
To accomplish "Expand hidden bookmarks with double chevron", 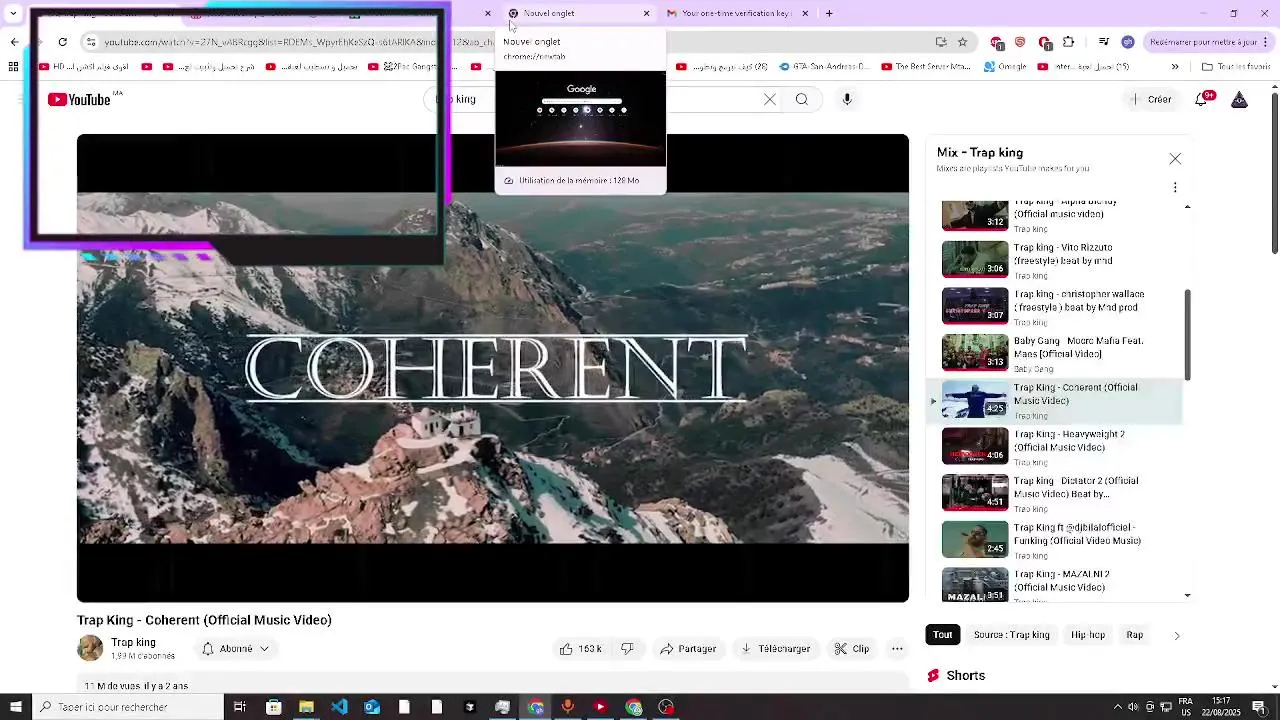I will [x=1175, y=67].
